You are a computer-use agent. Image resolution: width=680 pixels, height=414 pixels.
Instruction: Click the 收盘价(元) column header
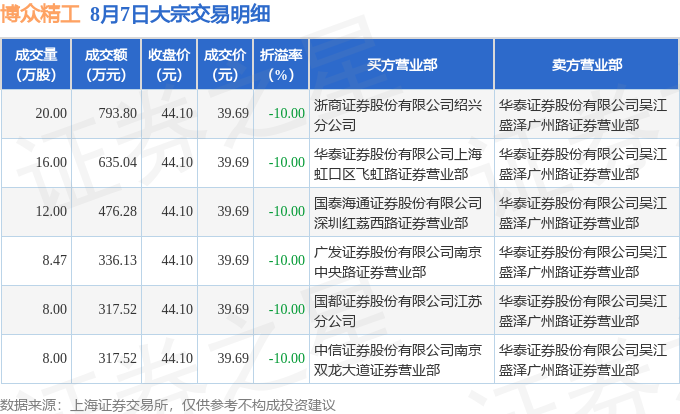click(x=169, y=65)
